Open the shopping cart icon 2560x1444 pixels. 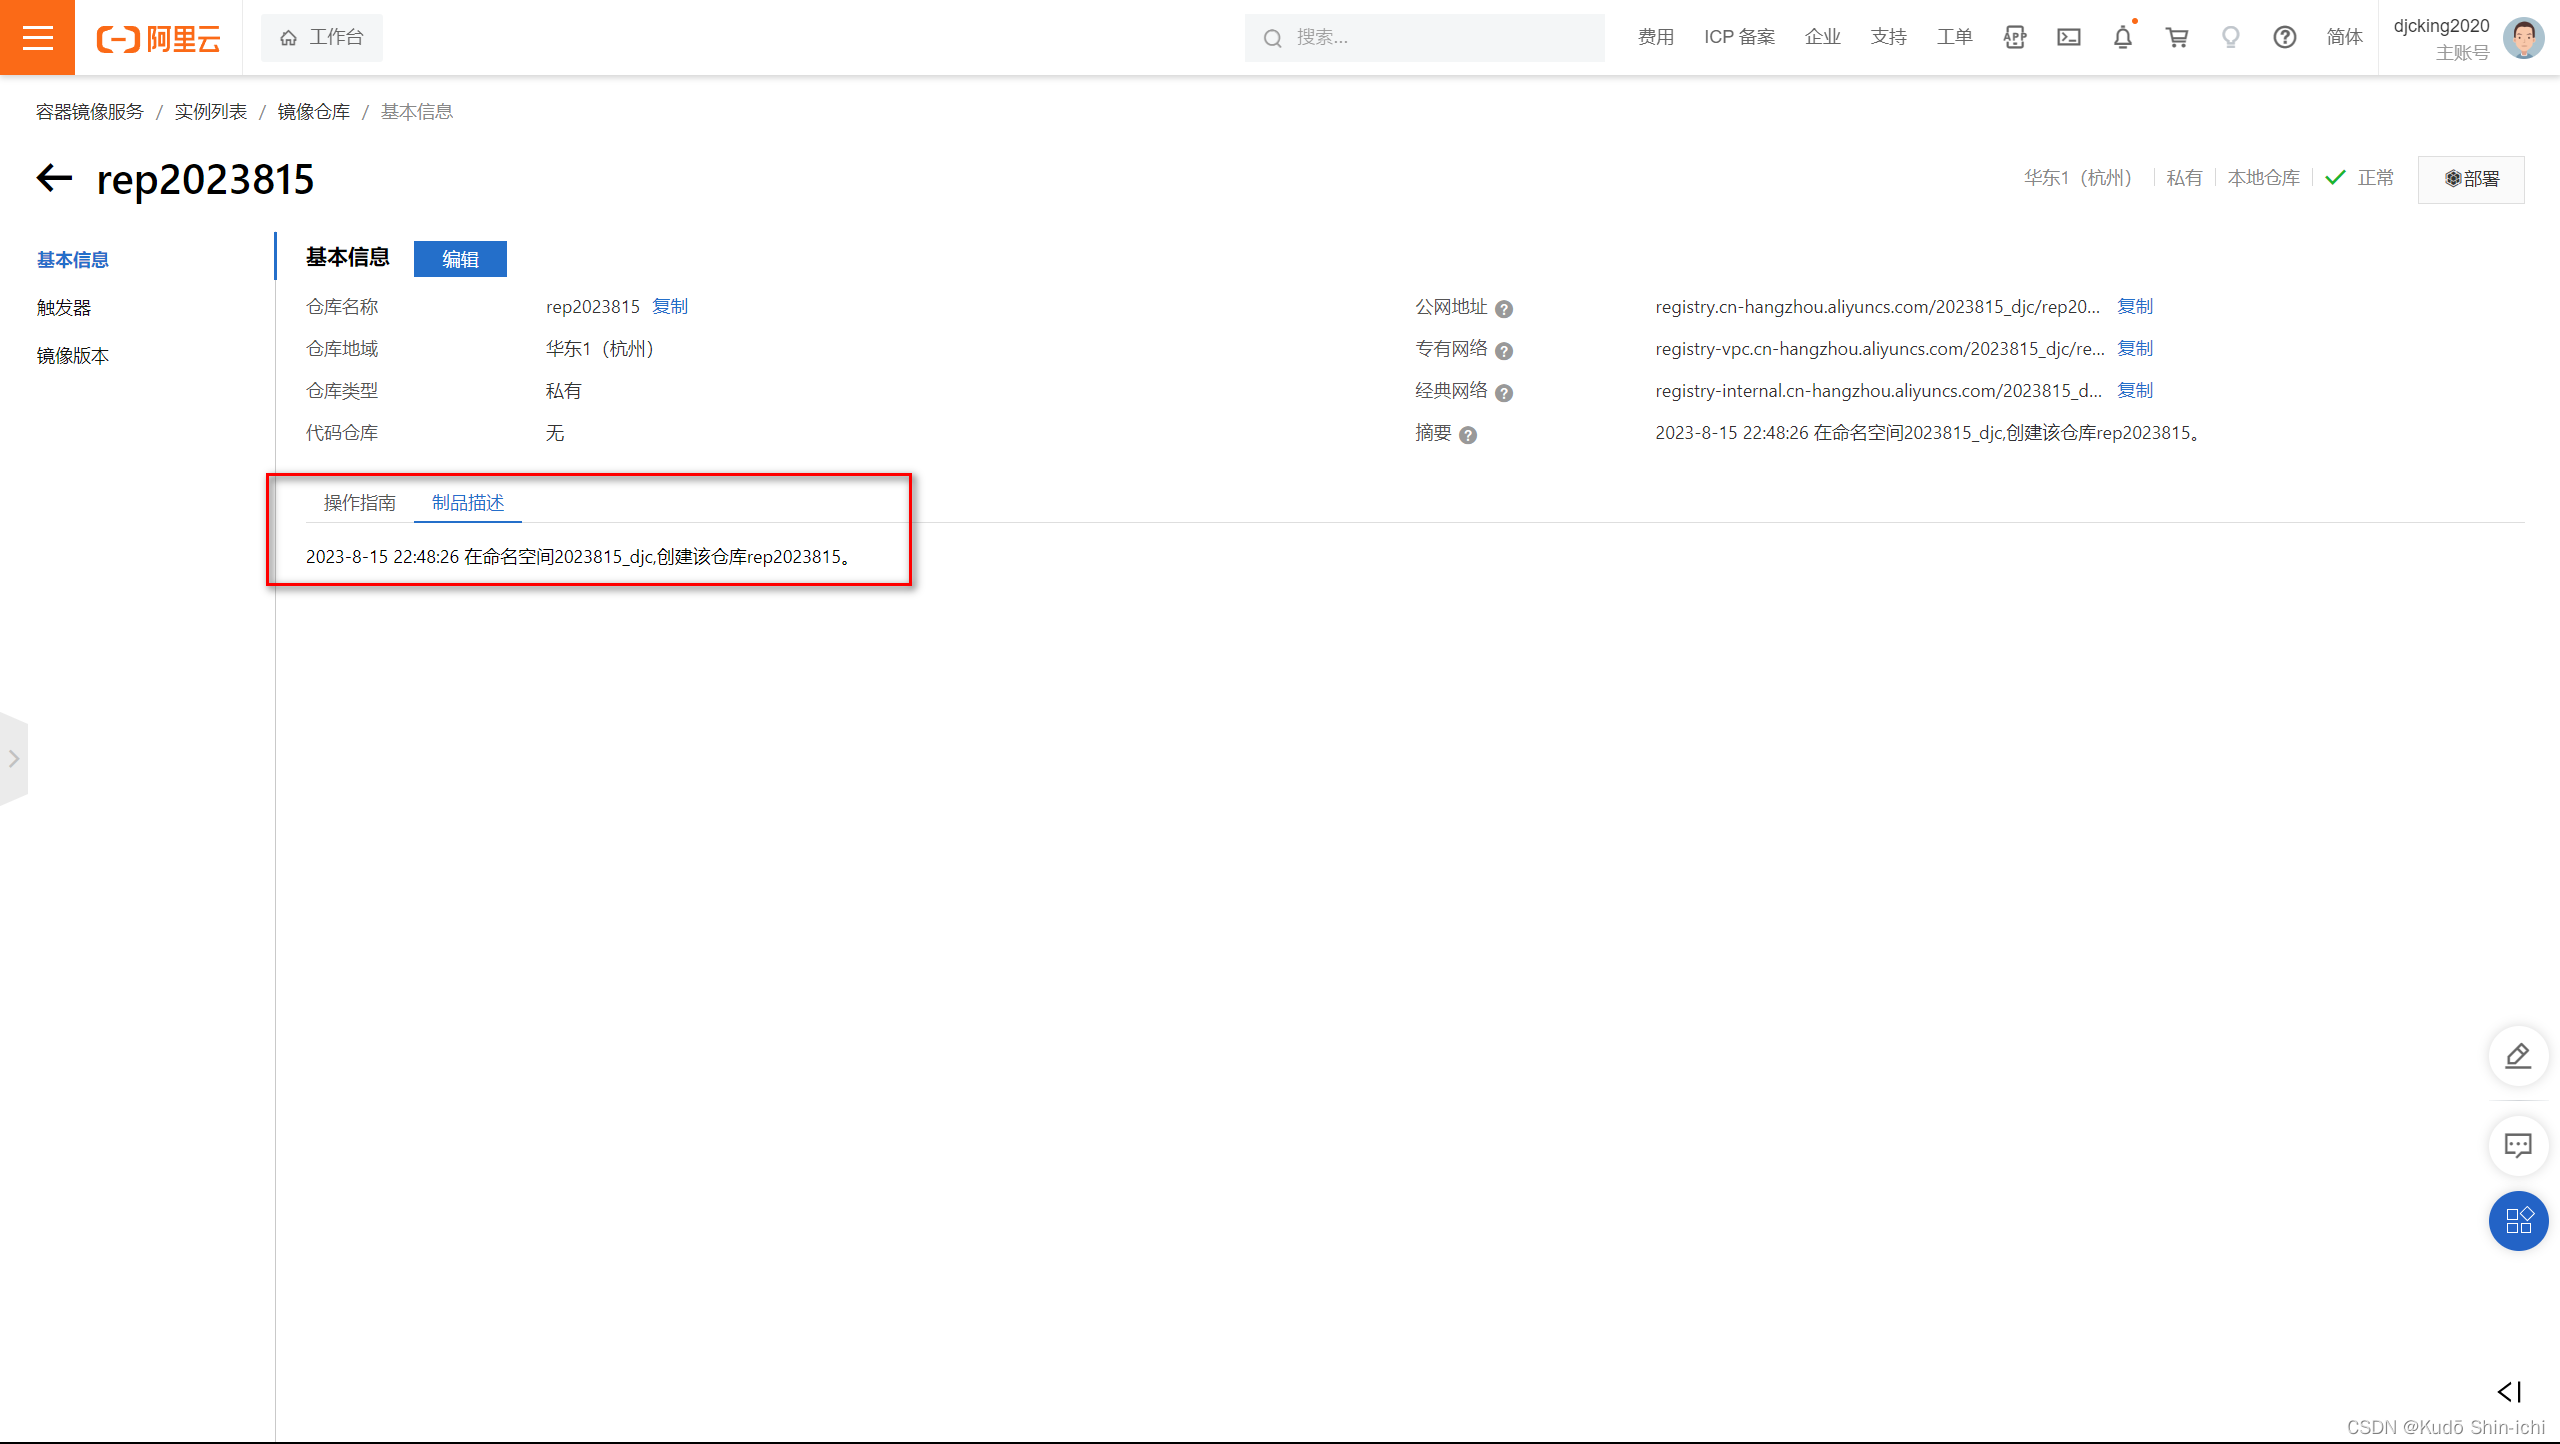[2176, 37]
